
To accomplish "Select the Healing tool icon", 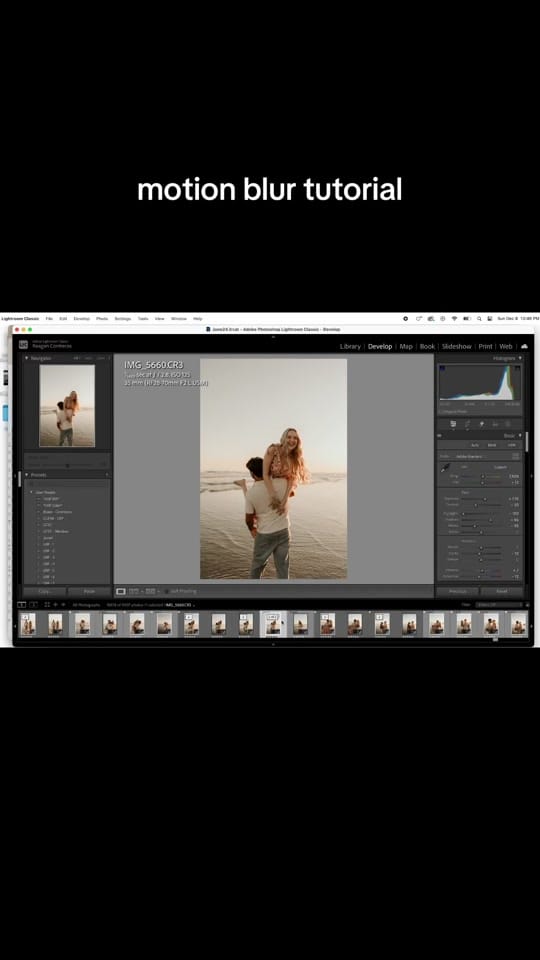I will [482, 424].
